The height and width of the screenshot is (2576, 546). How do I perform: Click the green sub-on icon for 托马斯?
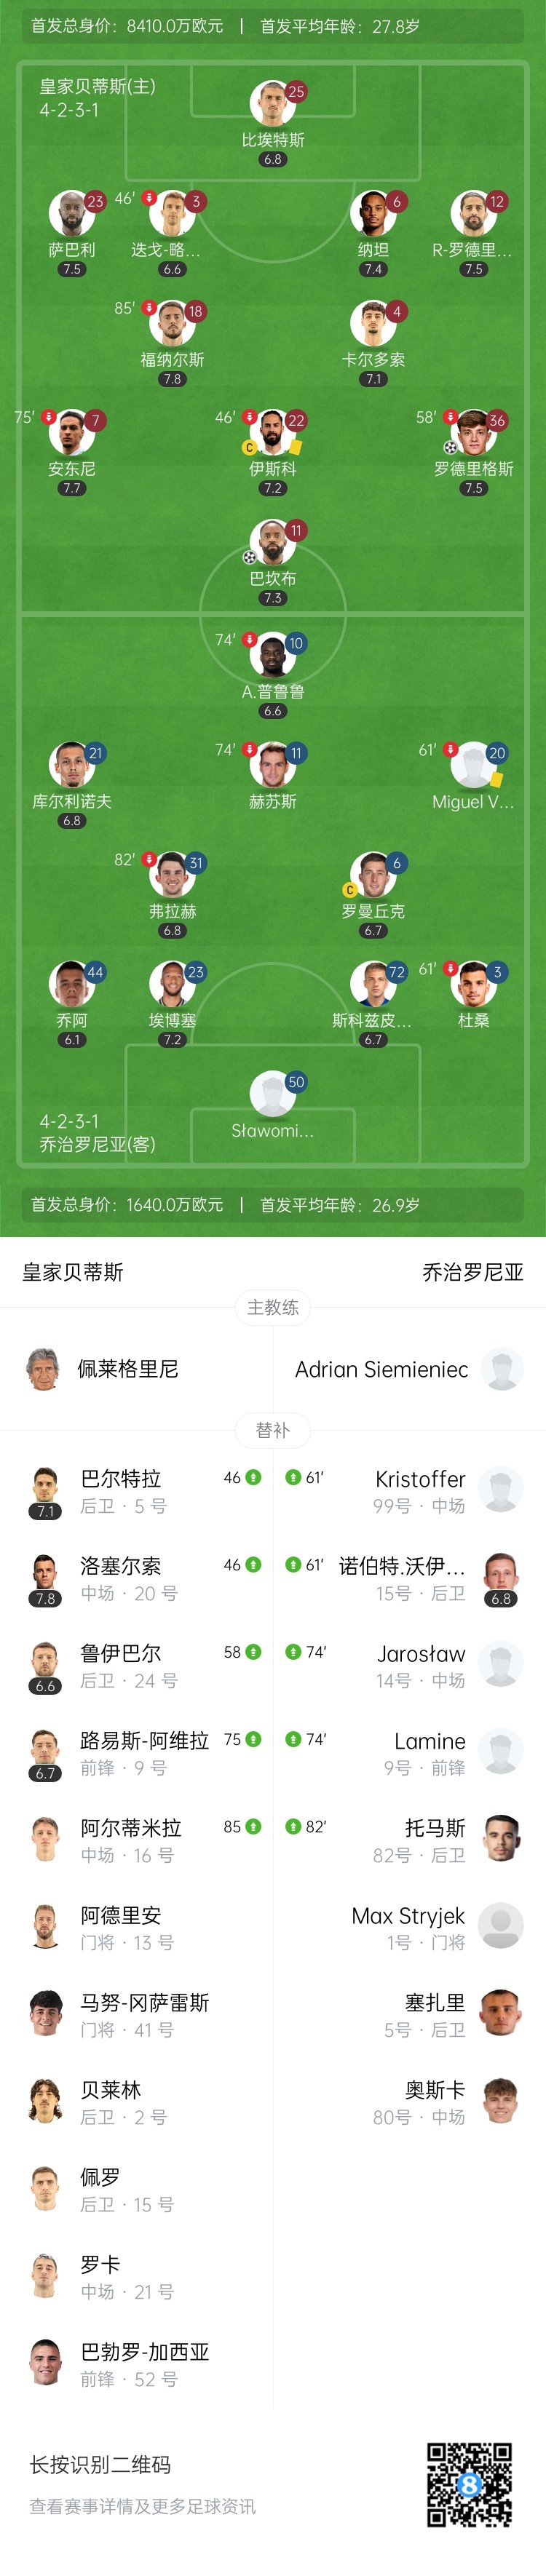(293, 1826)
